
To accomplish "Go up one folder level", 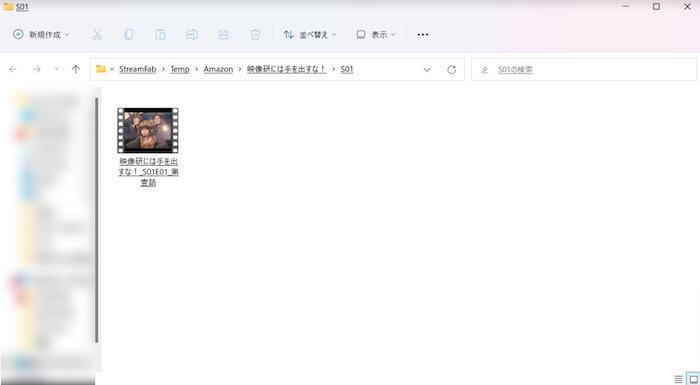I will tap(76, 69).
